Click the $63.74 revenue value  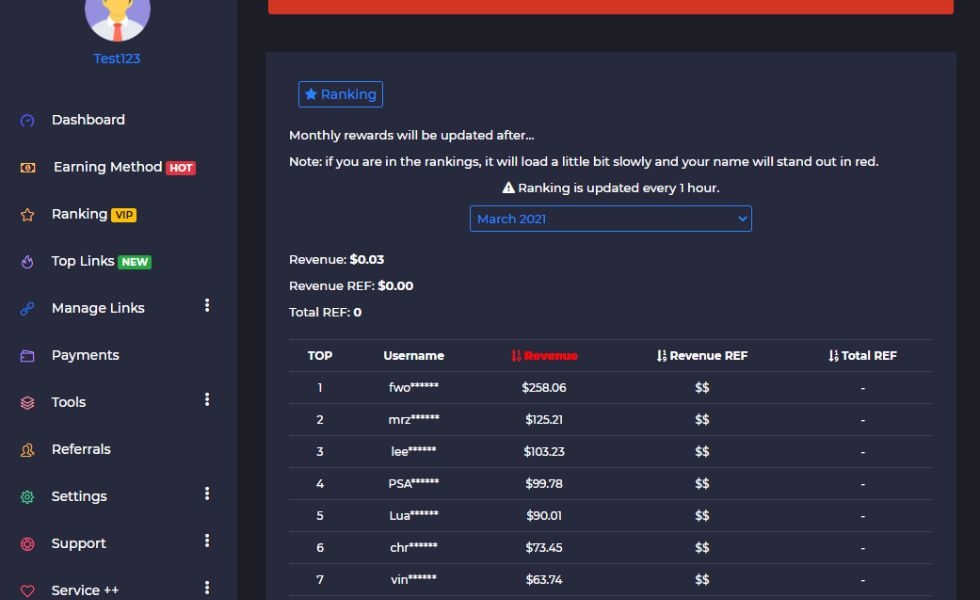[544, 579]
